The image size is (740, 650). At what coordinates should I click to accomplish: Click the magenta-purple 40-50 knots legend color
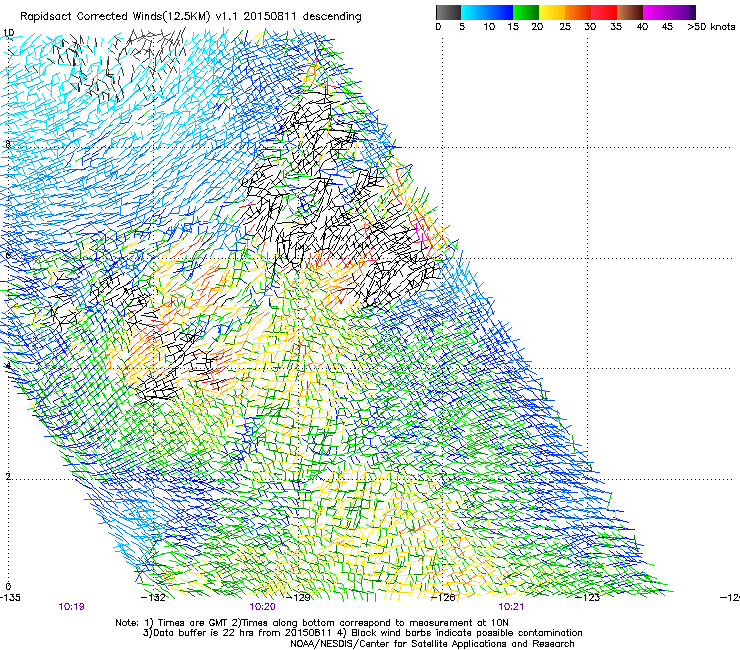669,12
